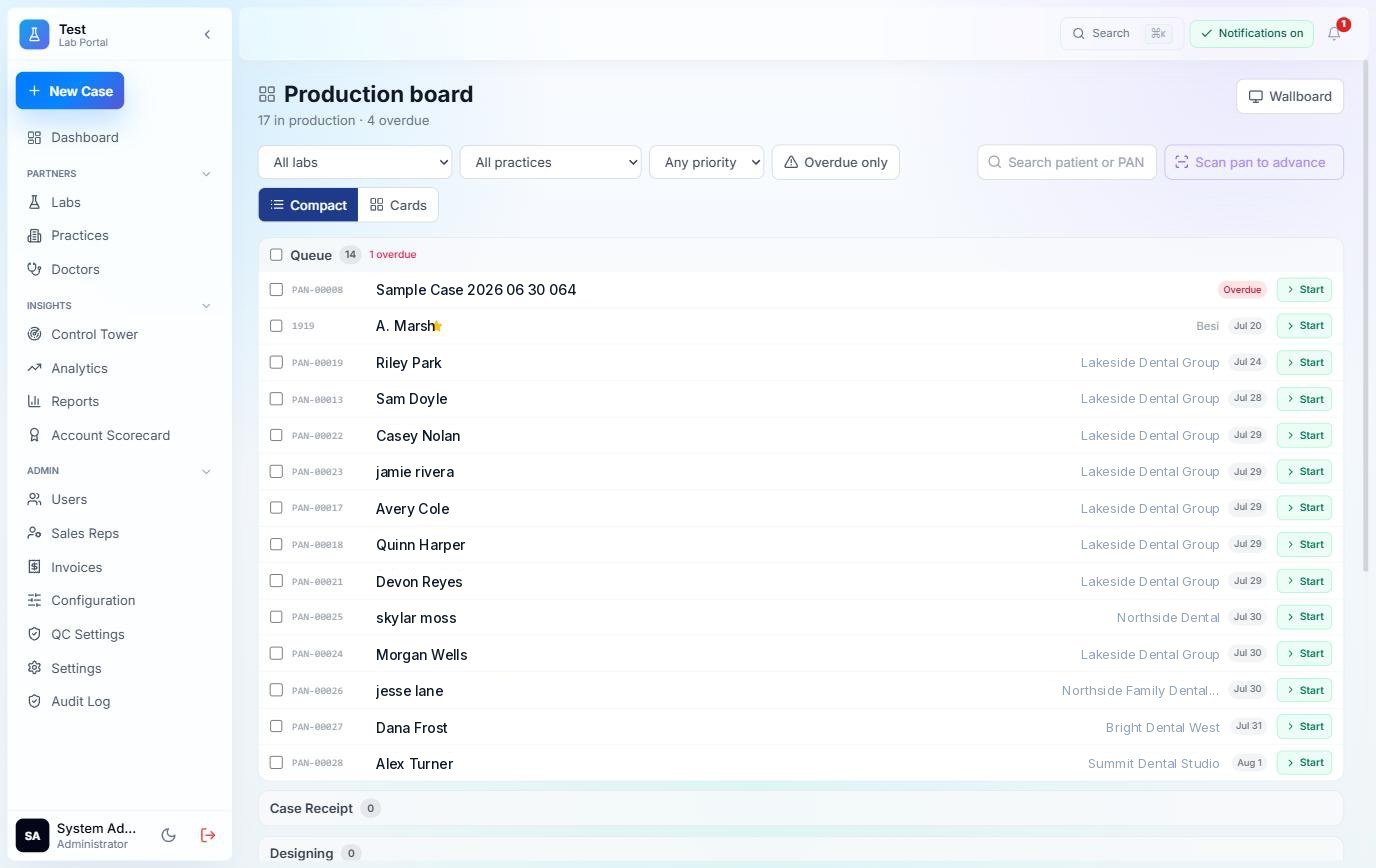Click the Dashboard grid icon in sidebar
The height and width of the screenshot is (868, 1376).
34,137
